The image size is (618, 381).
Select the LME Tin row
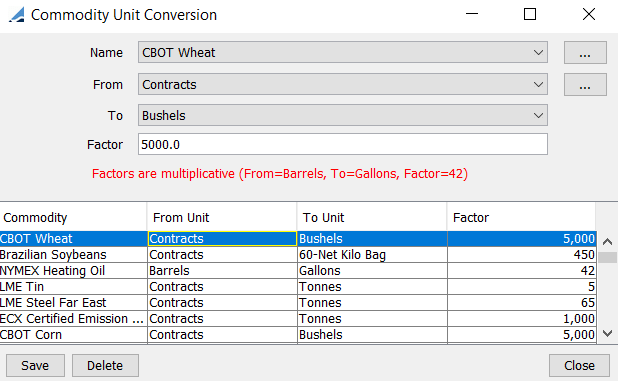[298, 286]
